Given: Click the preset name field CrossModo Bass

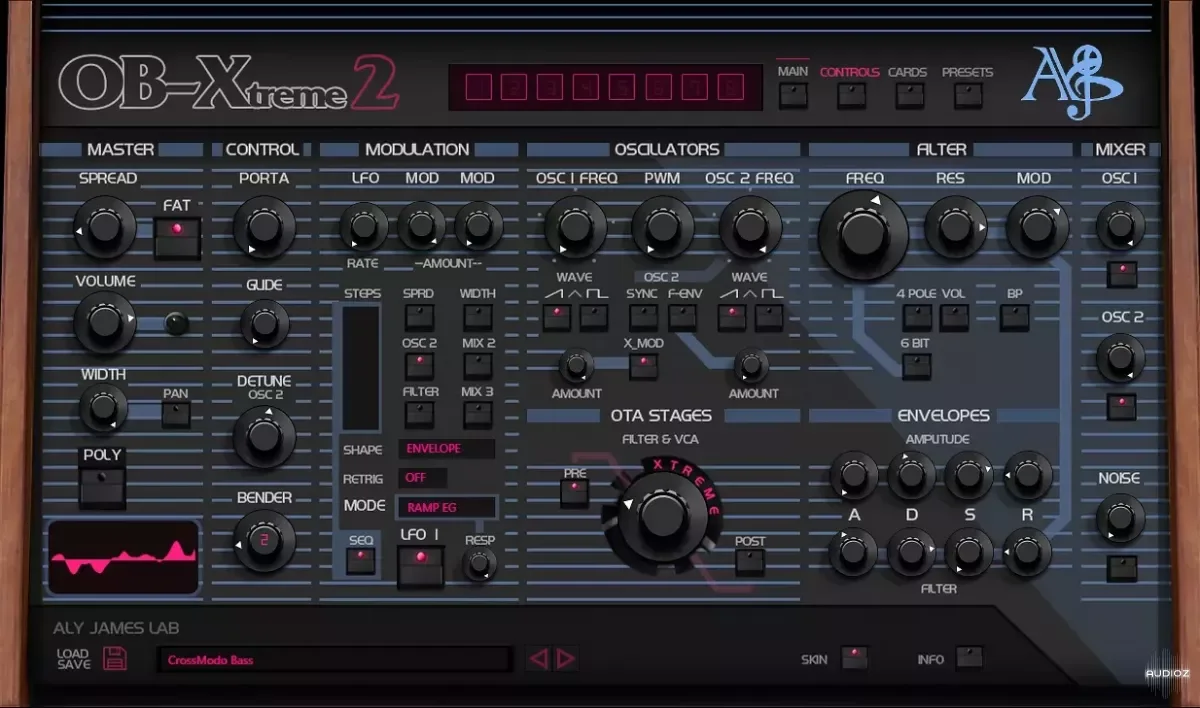Looking at the screenshot, I should click(x=334, y=660).
